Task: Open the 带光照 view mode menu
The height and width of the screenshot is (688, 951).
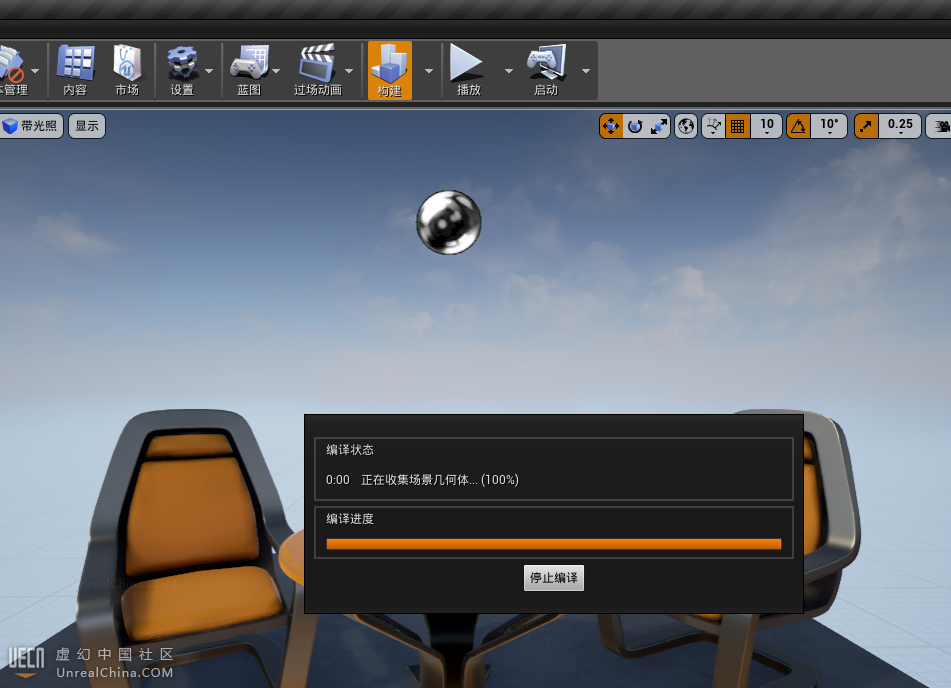Action: pyautogui.click(x=30, y=126)
